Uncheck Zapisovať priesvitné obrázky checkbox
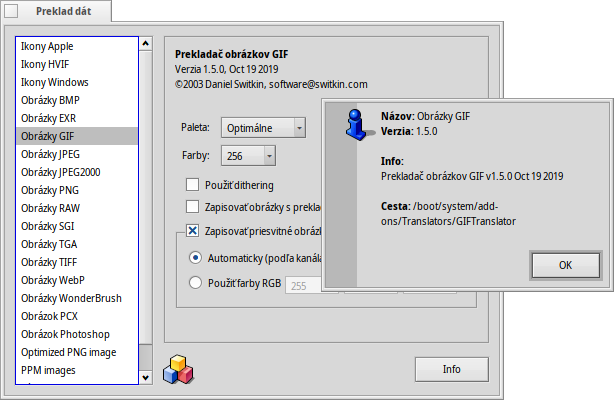The image size is (614, 400). (x=193, y=231)
